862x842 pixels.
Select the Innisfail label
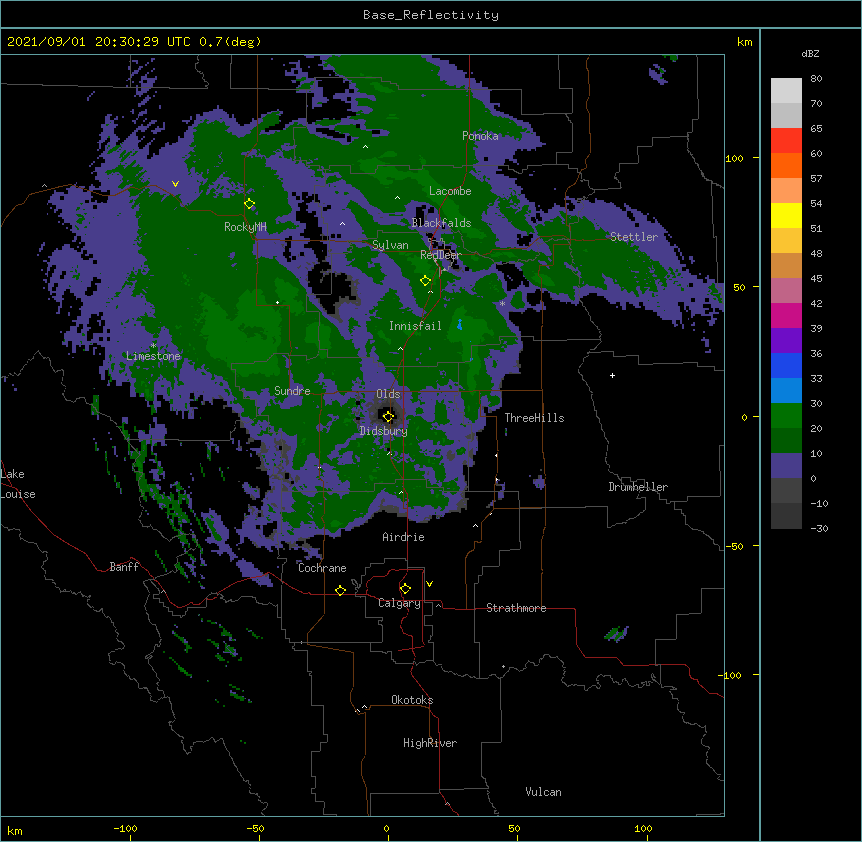[x=415, y=326]
